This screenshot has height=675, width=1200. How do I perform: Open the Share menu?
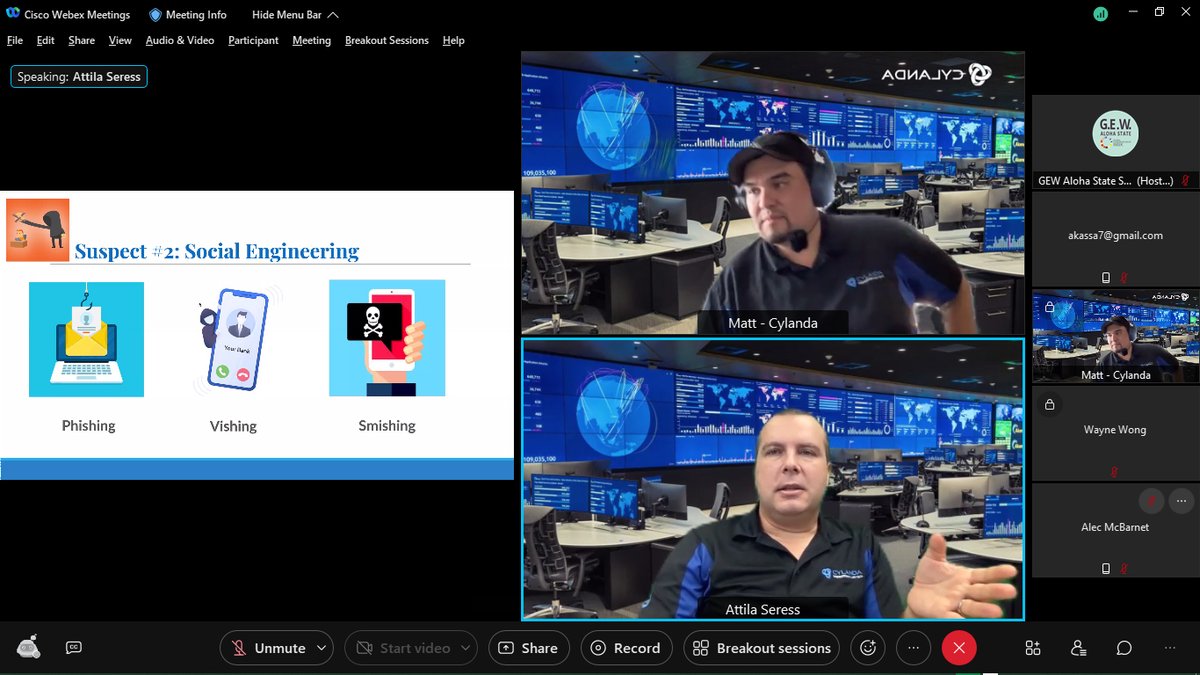(82, 41)
